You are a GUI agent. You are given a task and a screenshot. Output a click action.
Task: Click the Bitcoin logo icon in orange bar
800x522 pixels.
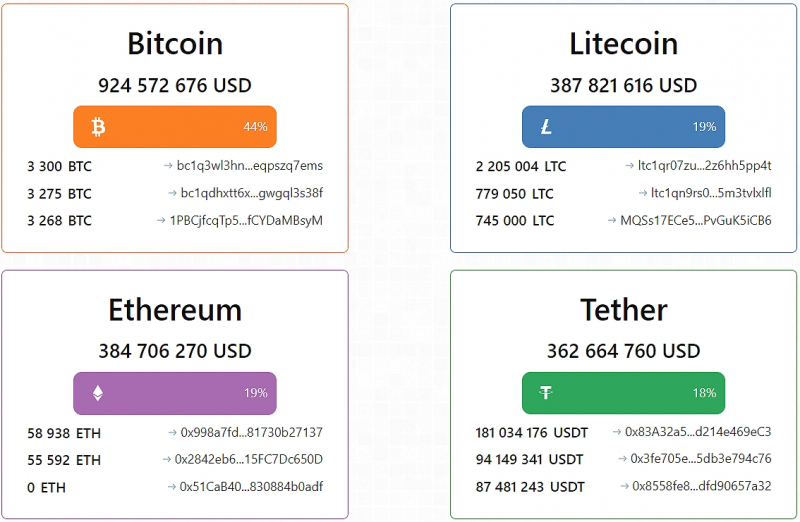coord(98,127)
